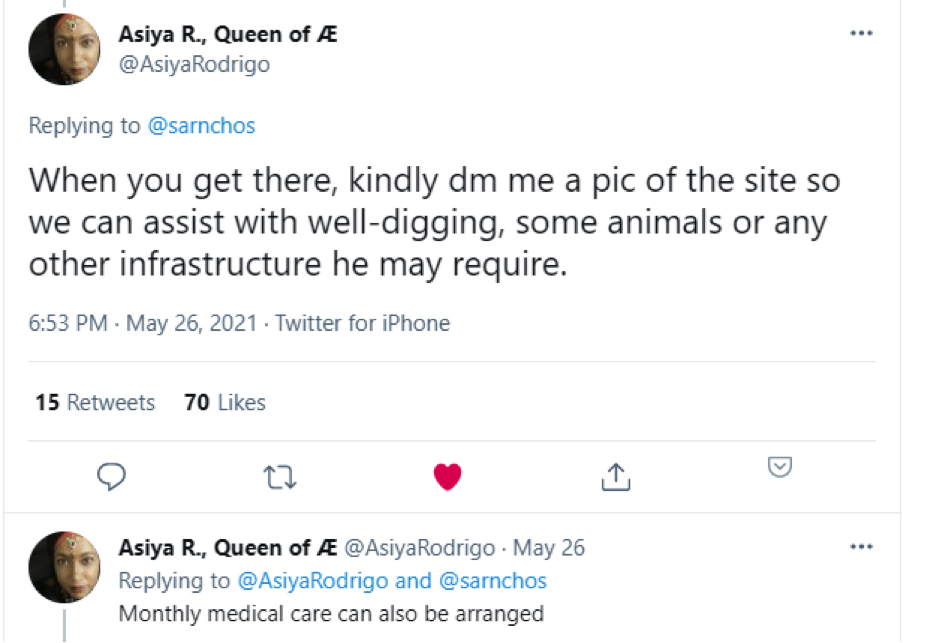This screenshot has height=643, width=941.
Task: Open the @sarnchos mention in main tweet
Action: (x=201, y=126)
